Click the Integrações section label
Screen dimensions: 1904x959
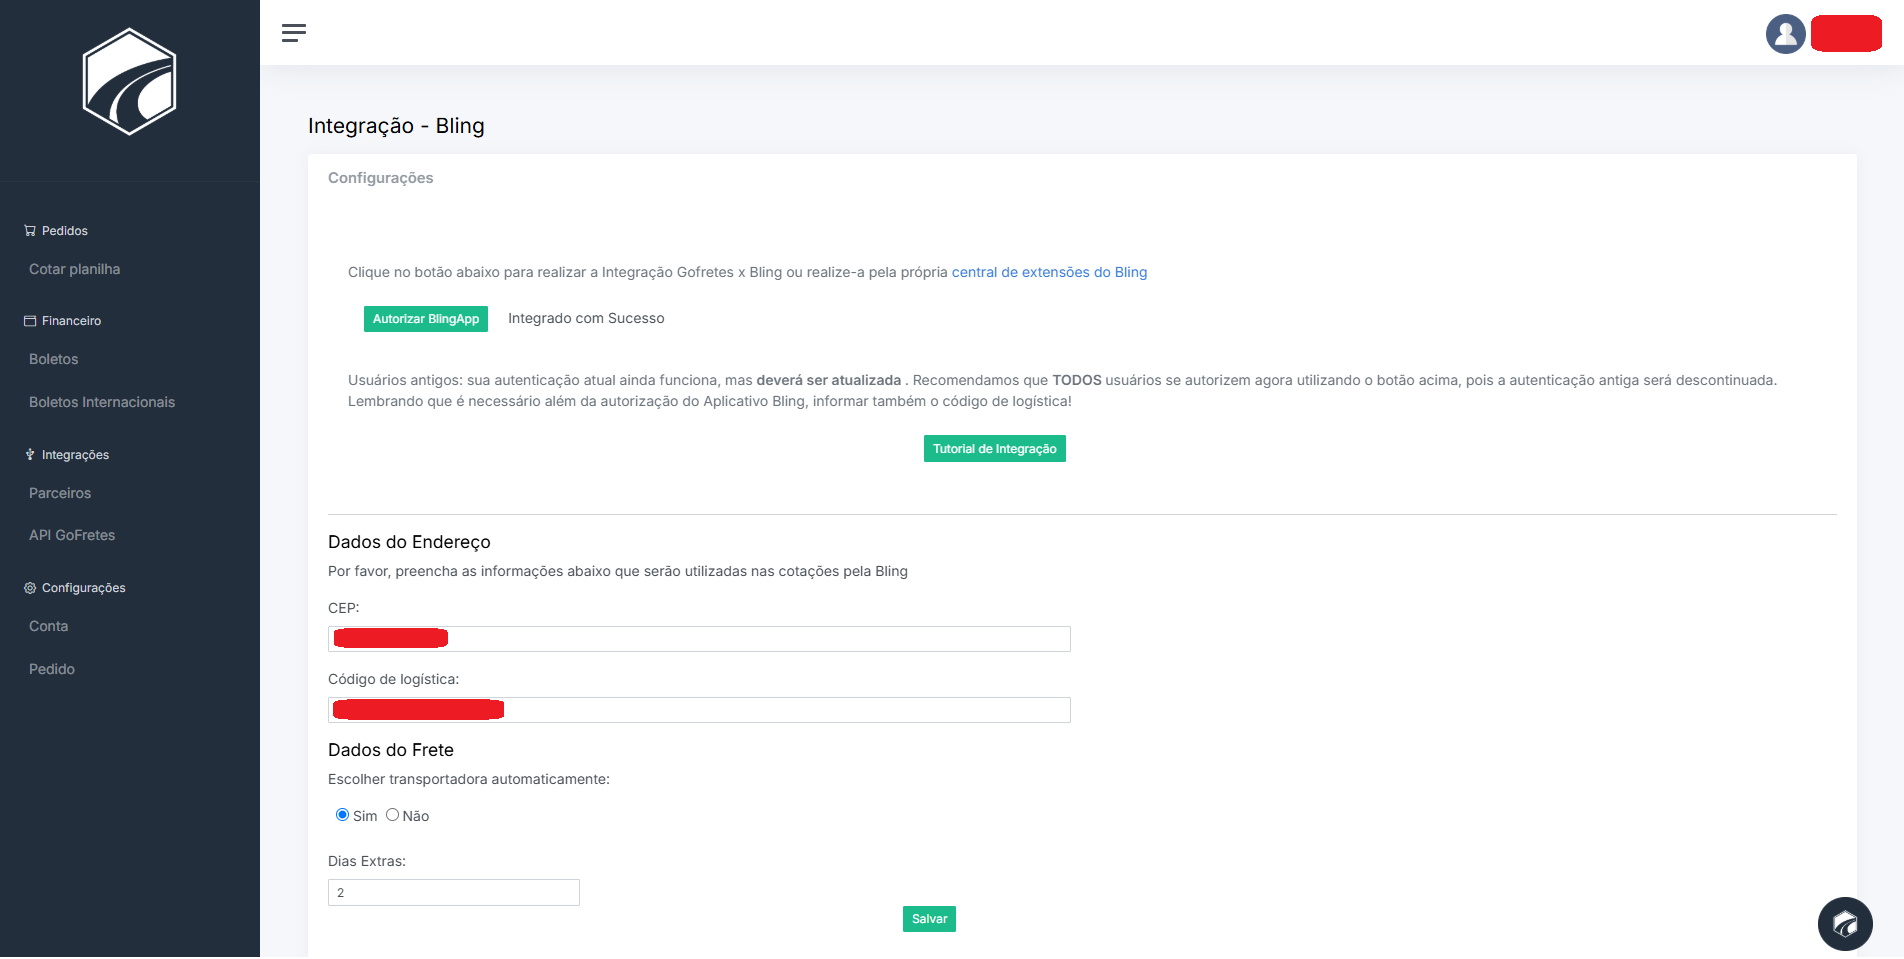(76, 455)
